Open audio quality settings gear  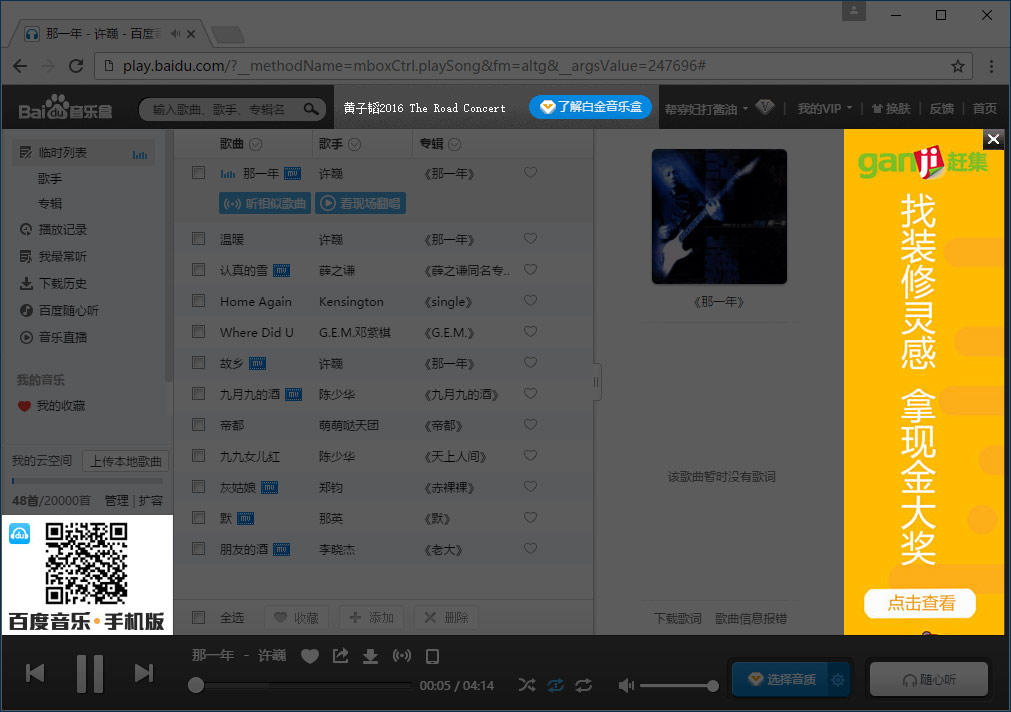(838, 680)
